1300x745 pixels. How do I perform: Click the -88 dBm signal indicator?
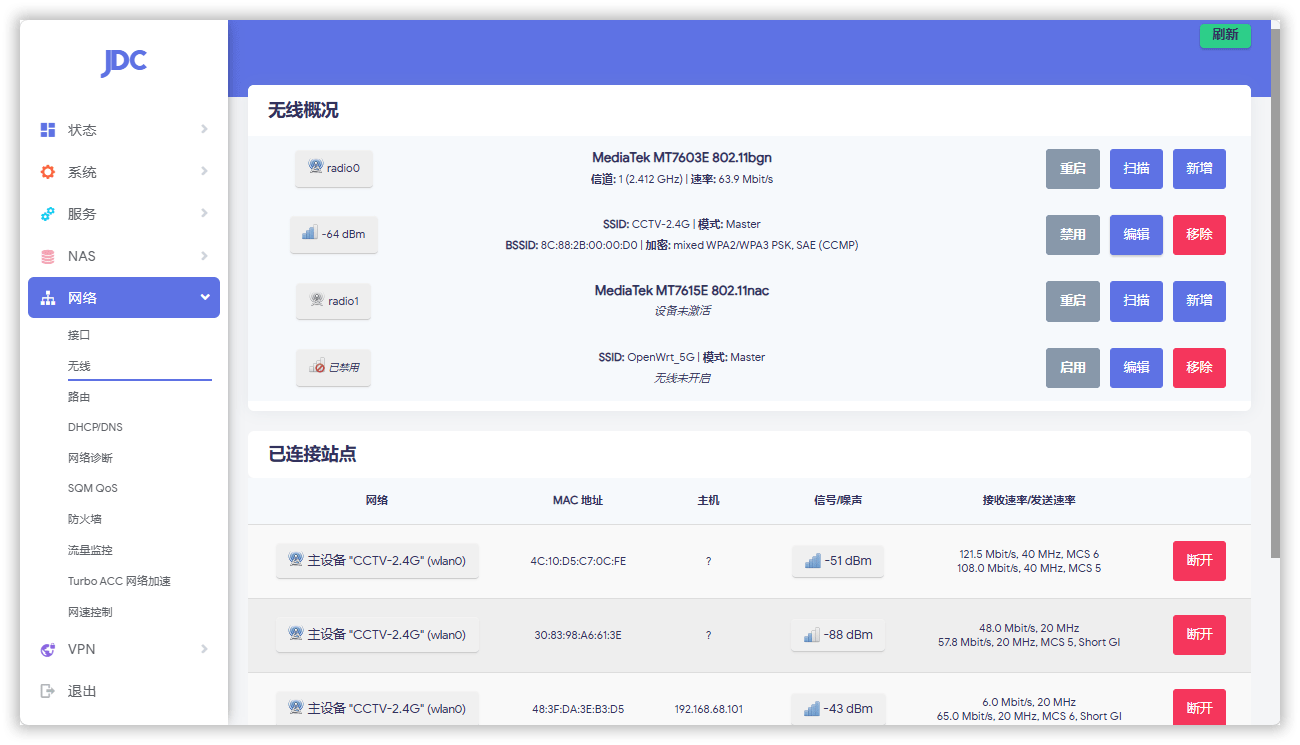(x=838, y=635)
